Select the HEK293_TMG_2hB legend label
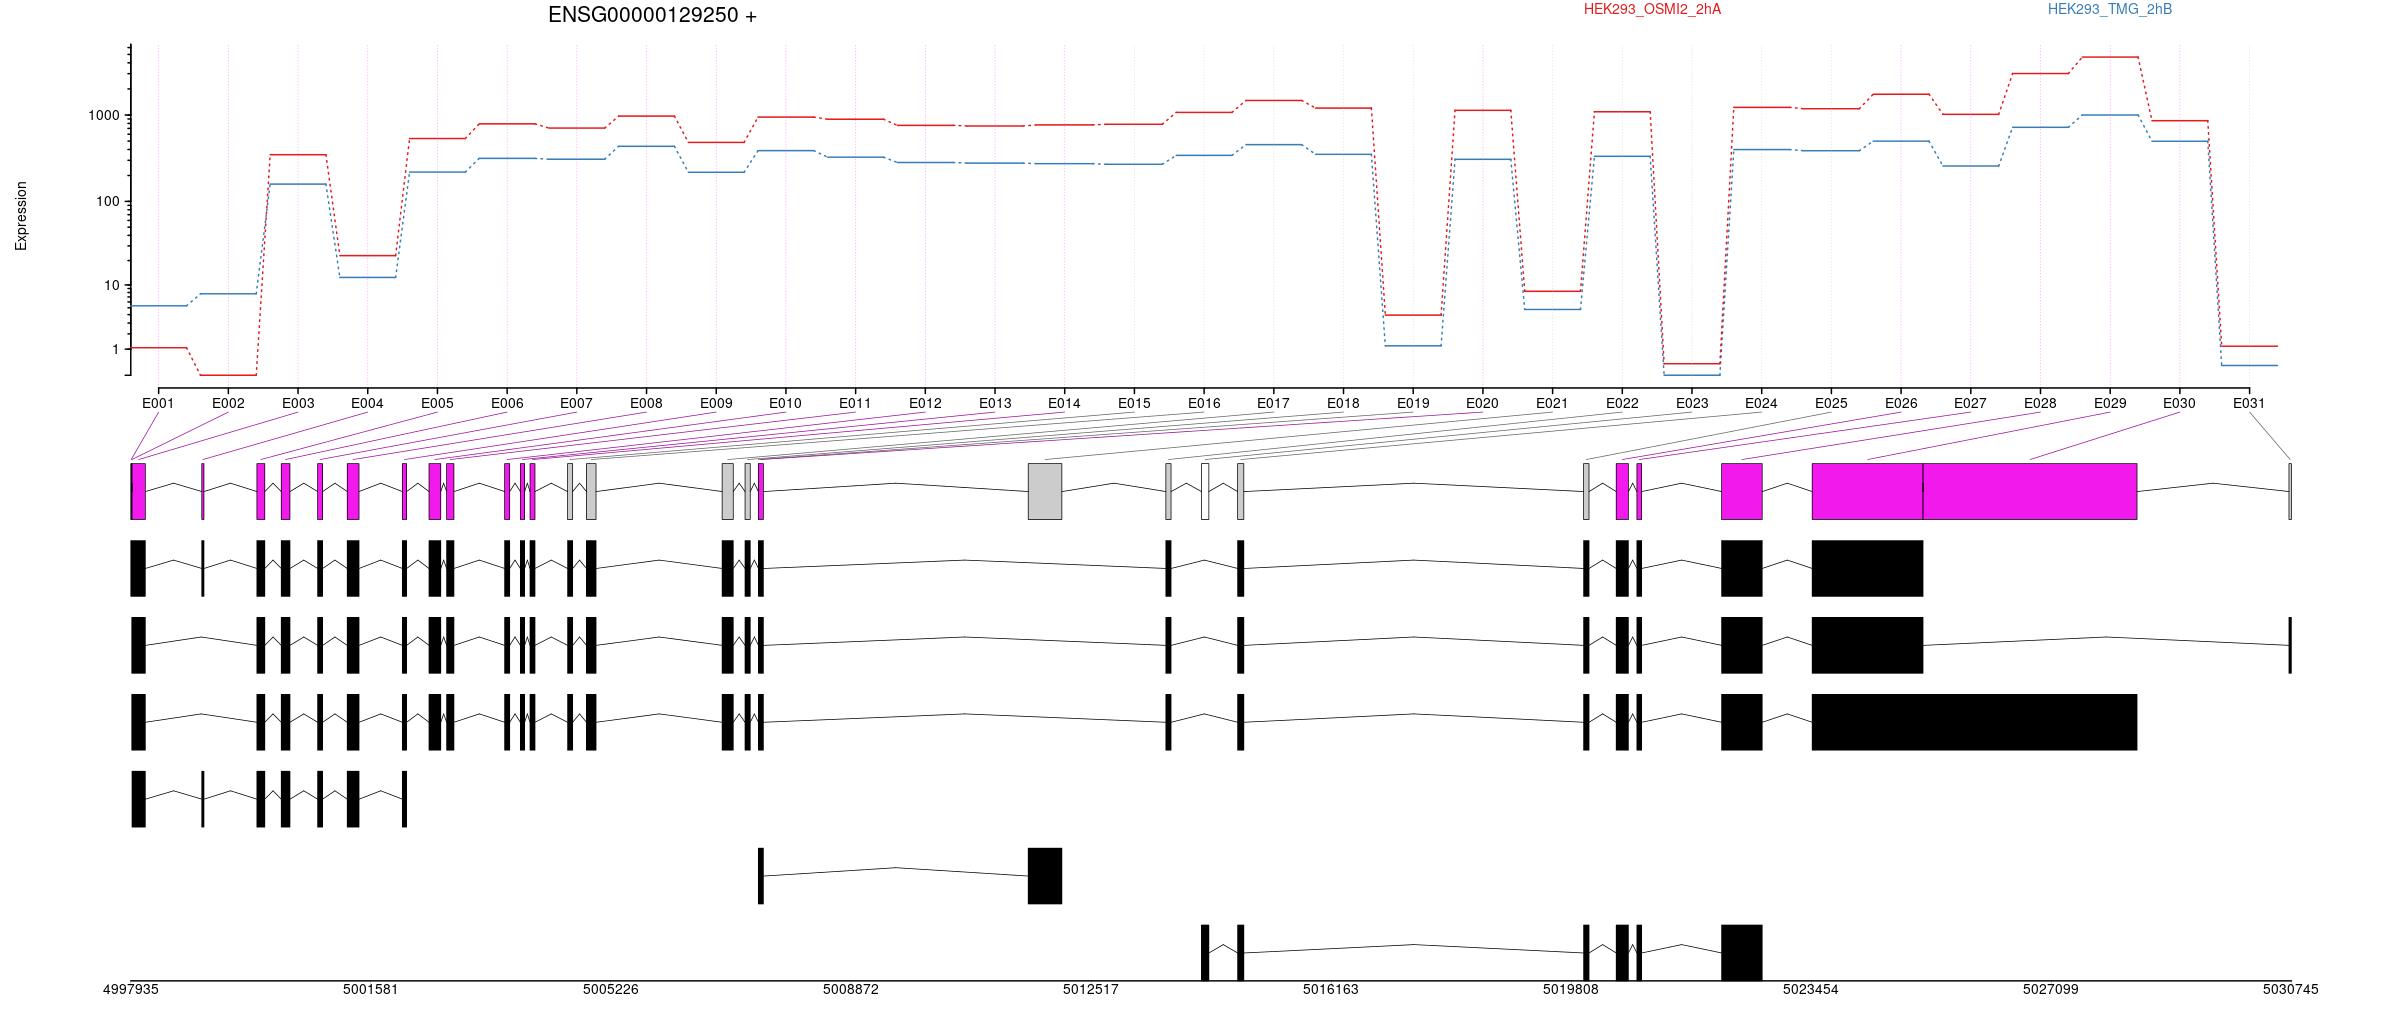Viewport: 2400px width, 1010px height. [2110, 9]
